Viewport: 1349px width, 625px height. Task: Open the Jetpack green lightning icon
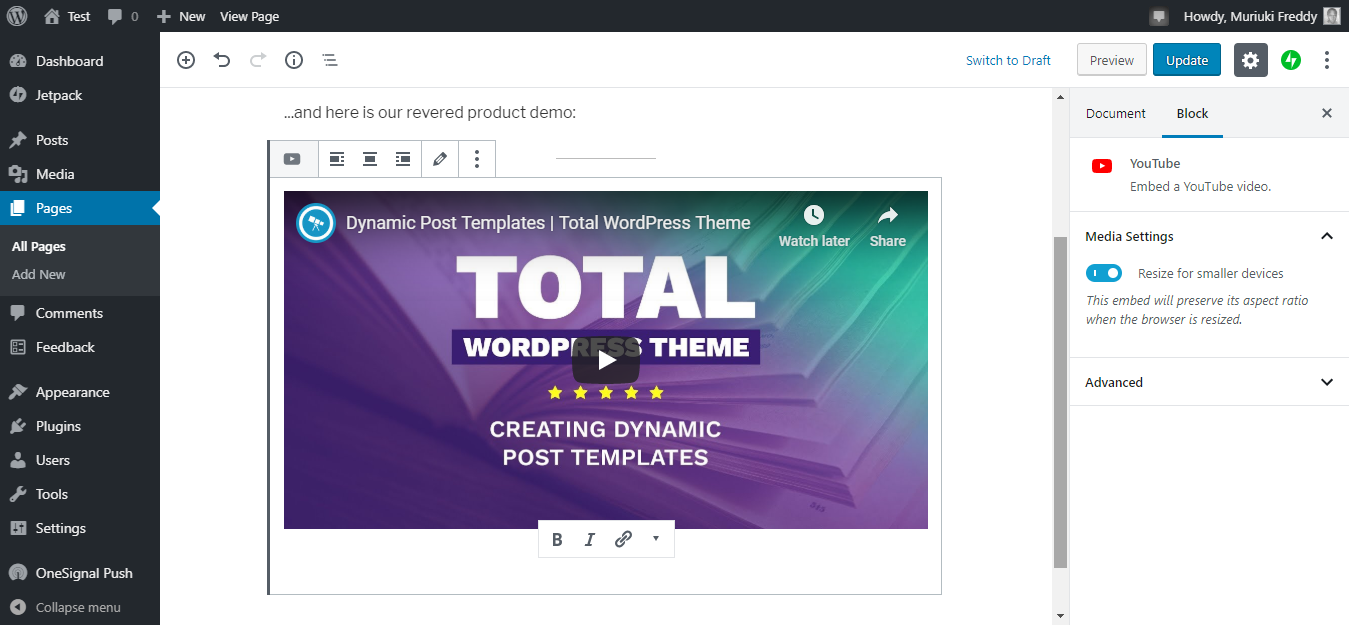click(x=1291, y=60)
